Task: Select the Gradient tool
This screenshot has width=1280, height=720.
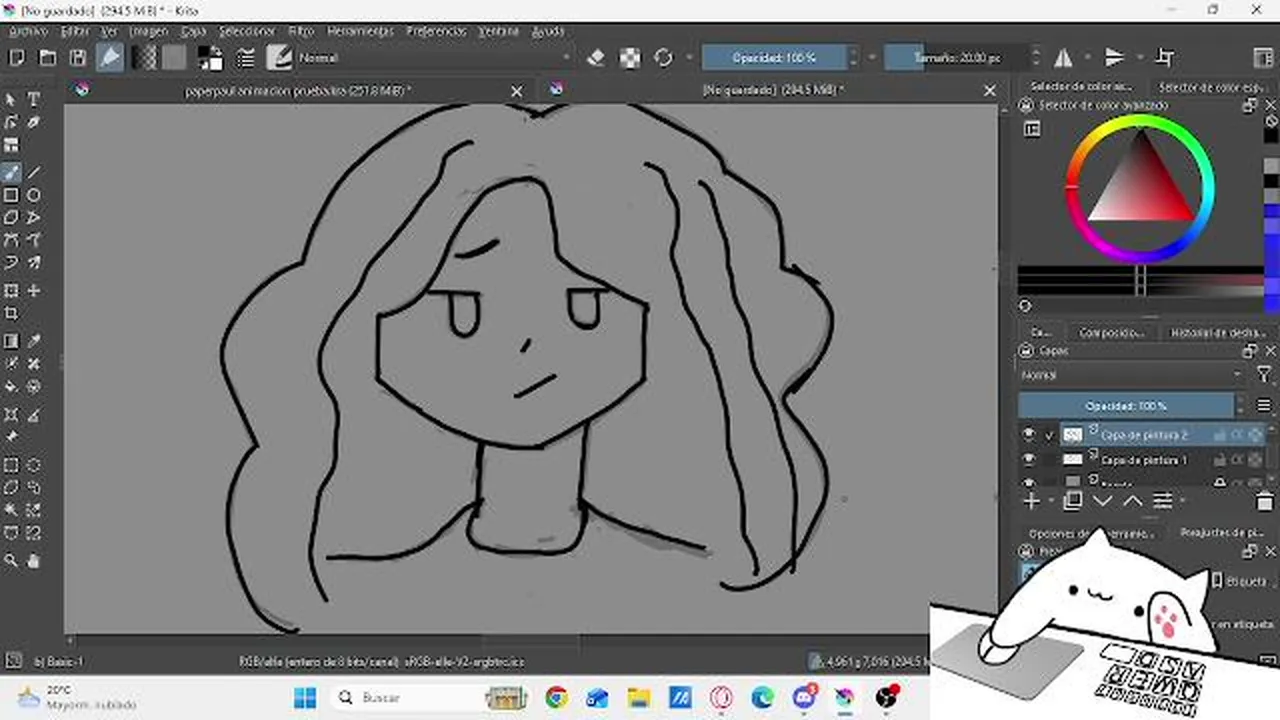Action: point(11,341)
